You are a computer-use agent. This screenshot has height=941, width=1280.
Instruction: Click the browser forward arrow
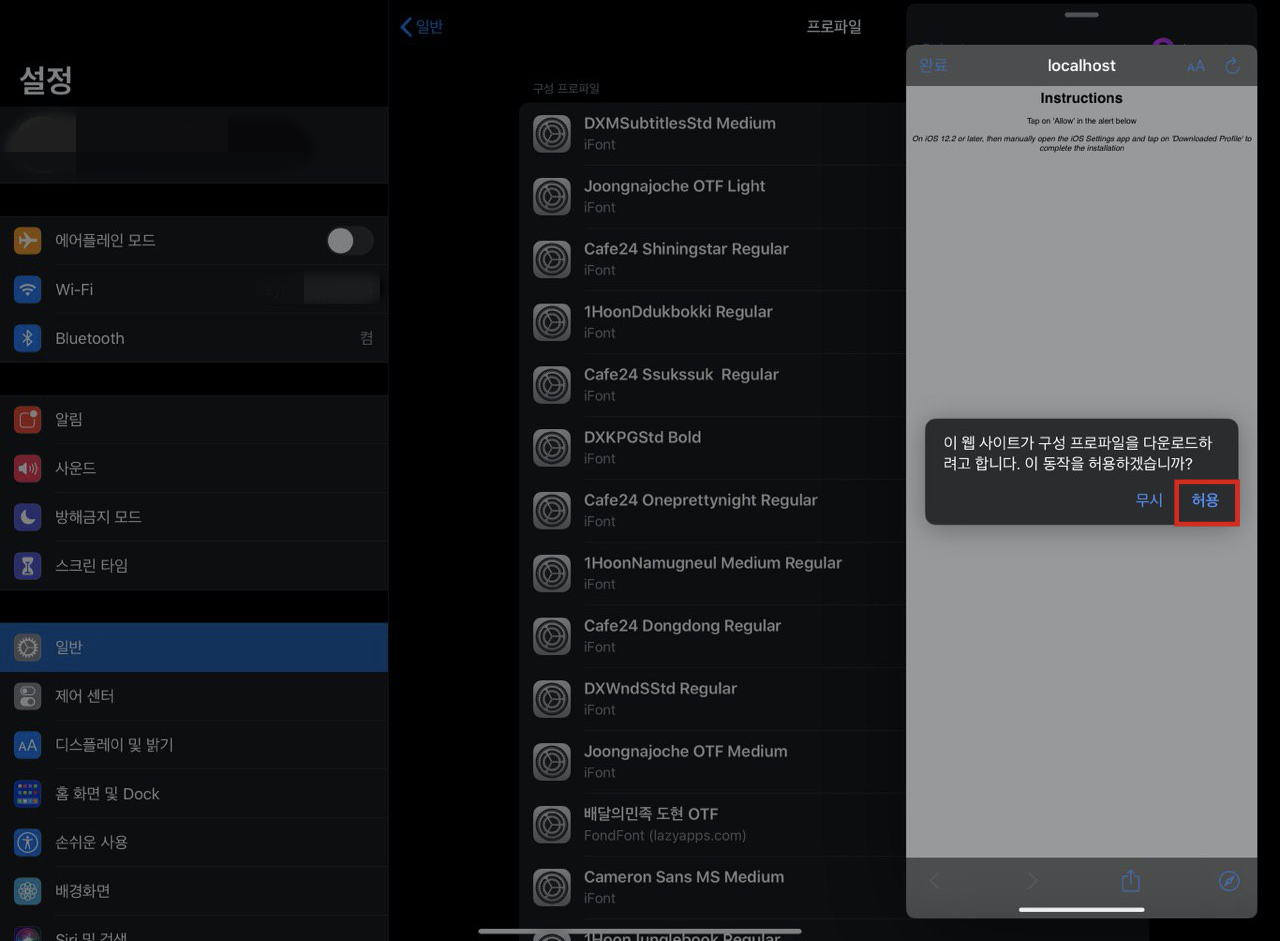click(1032, 881)
